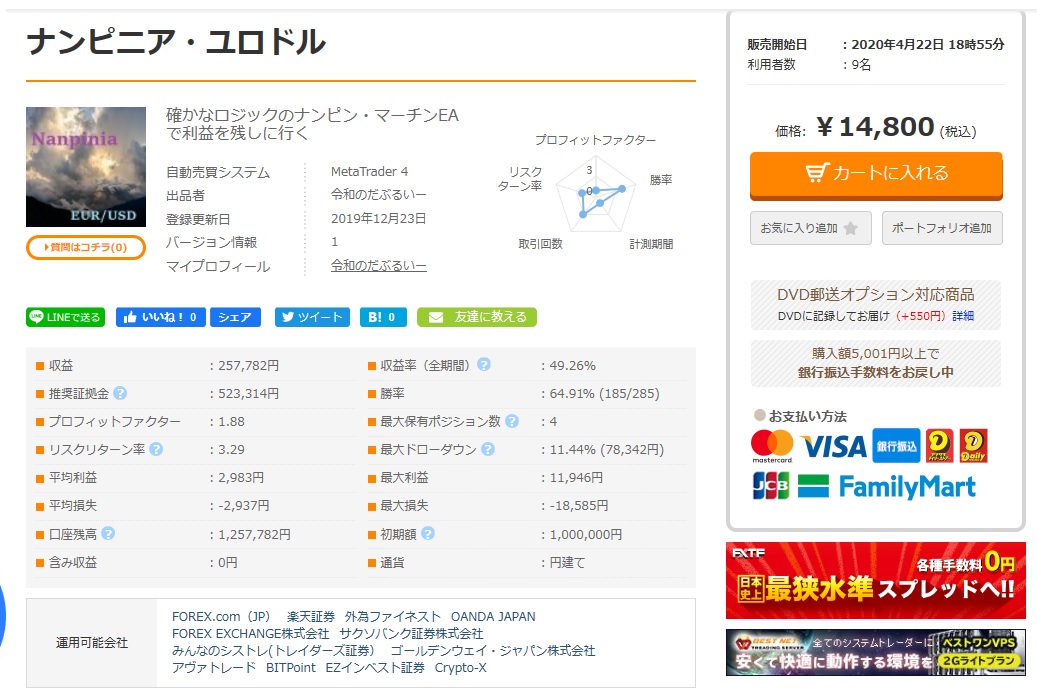Click the 勝率 value 64.91% (185/285)
This screenshot has height=698, width=1037.
604,394
